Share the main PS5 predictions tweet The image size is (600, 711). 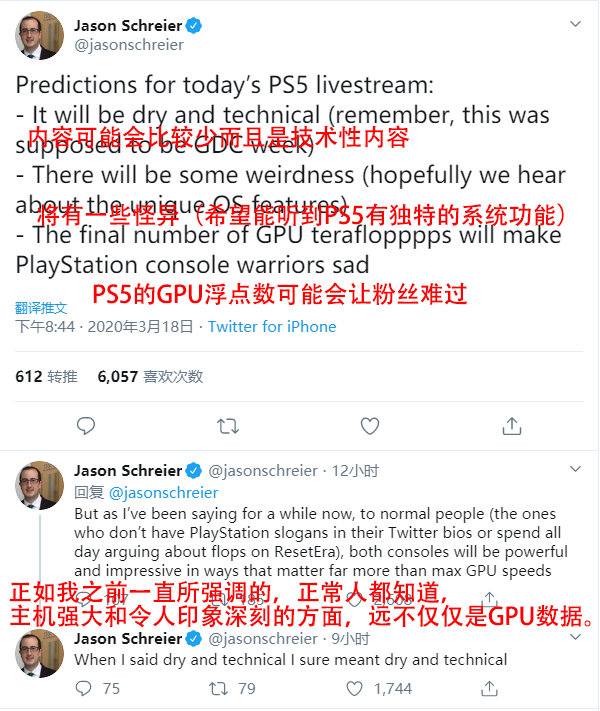pos(512,426)
